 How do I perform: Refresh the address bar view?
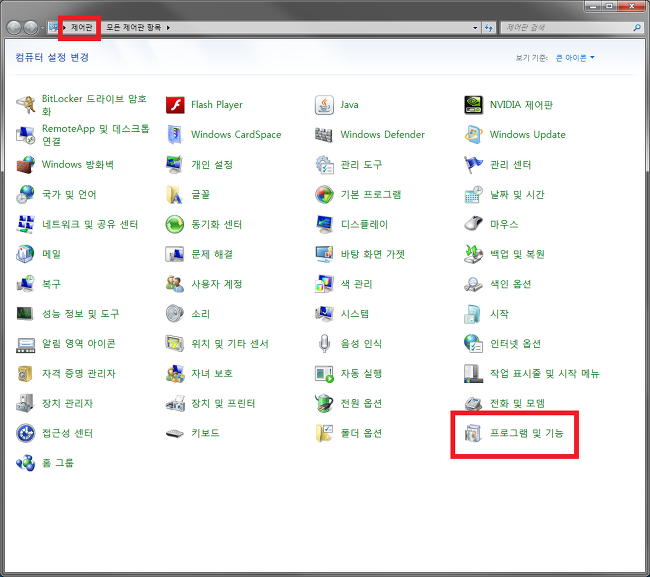[489, 28]
